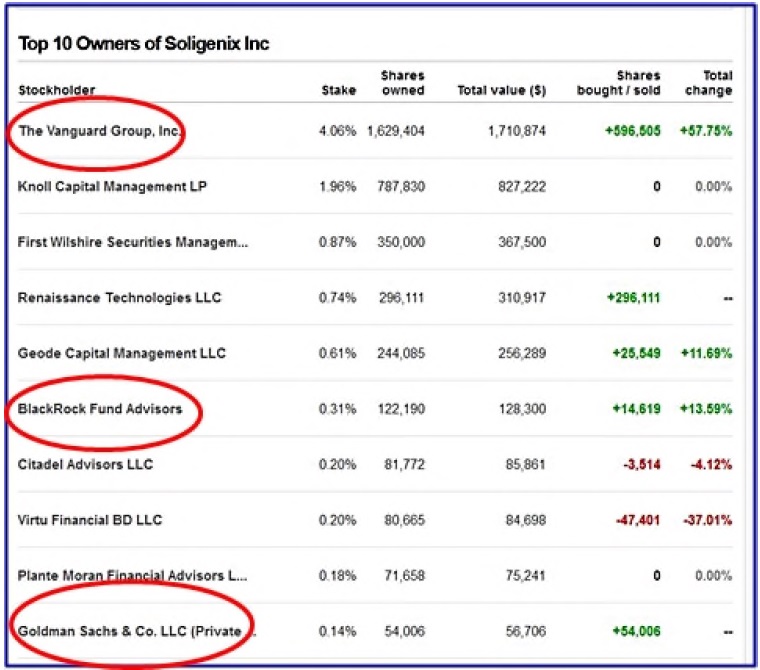The image size is (760, 670).
Task: Click the Shares bought / sold header
Action: point(618,83)
